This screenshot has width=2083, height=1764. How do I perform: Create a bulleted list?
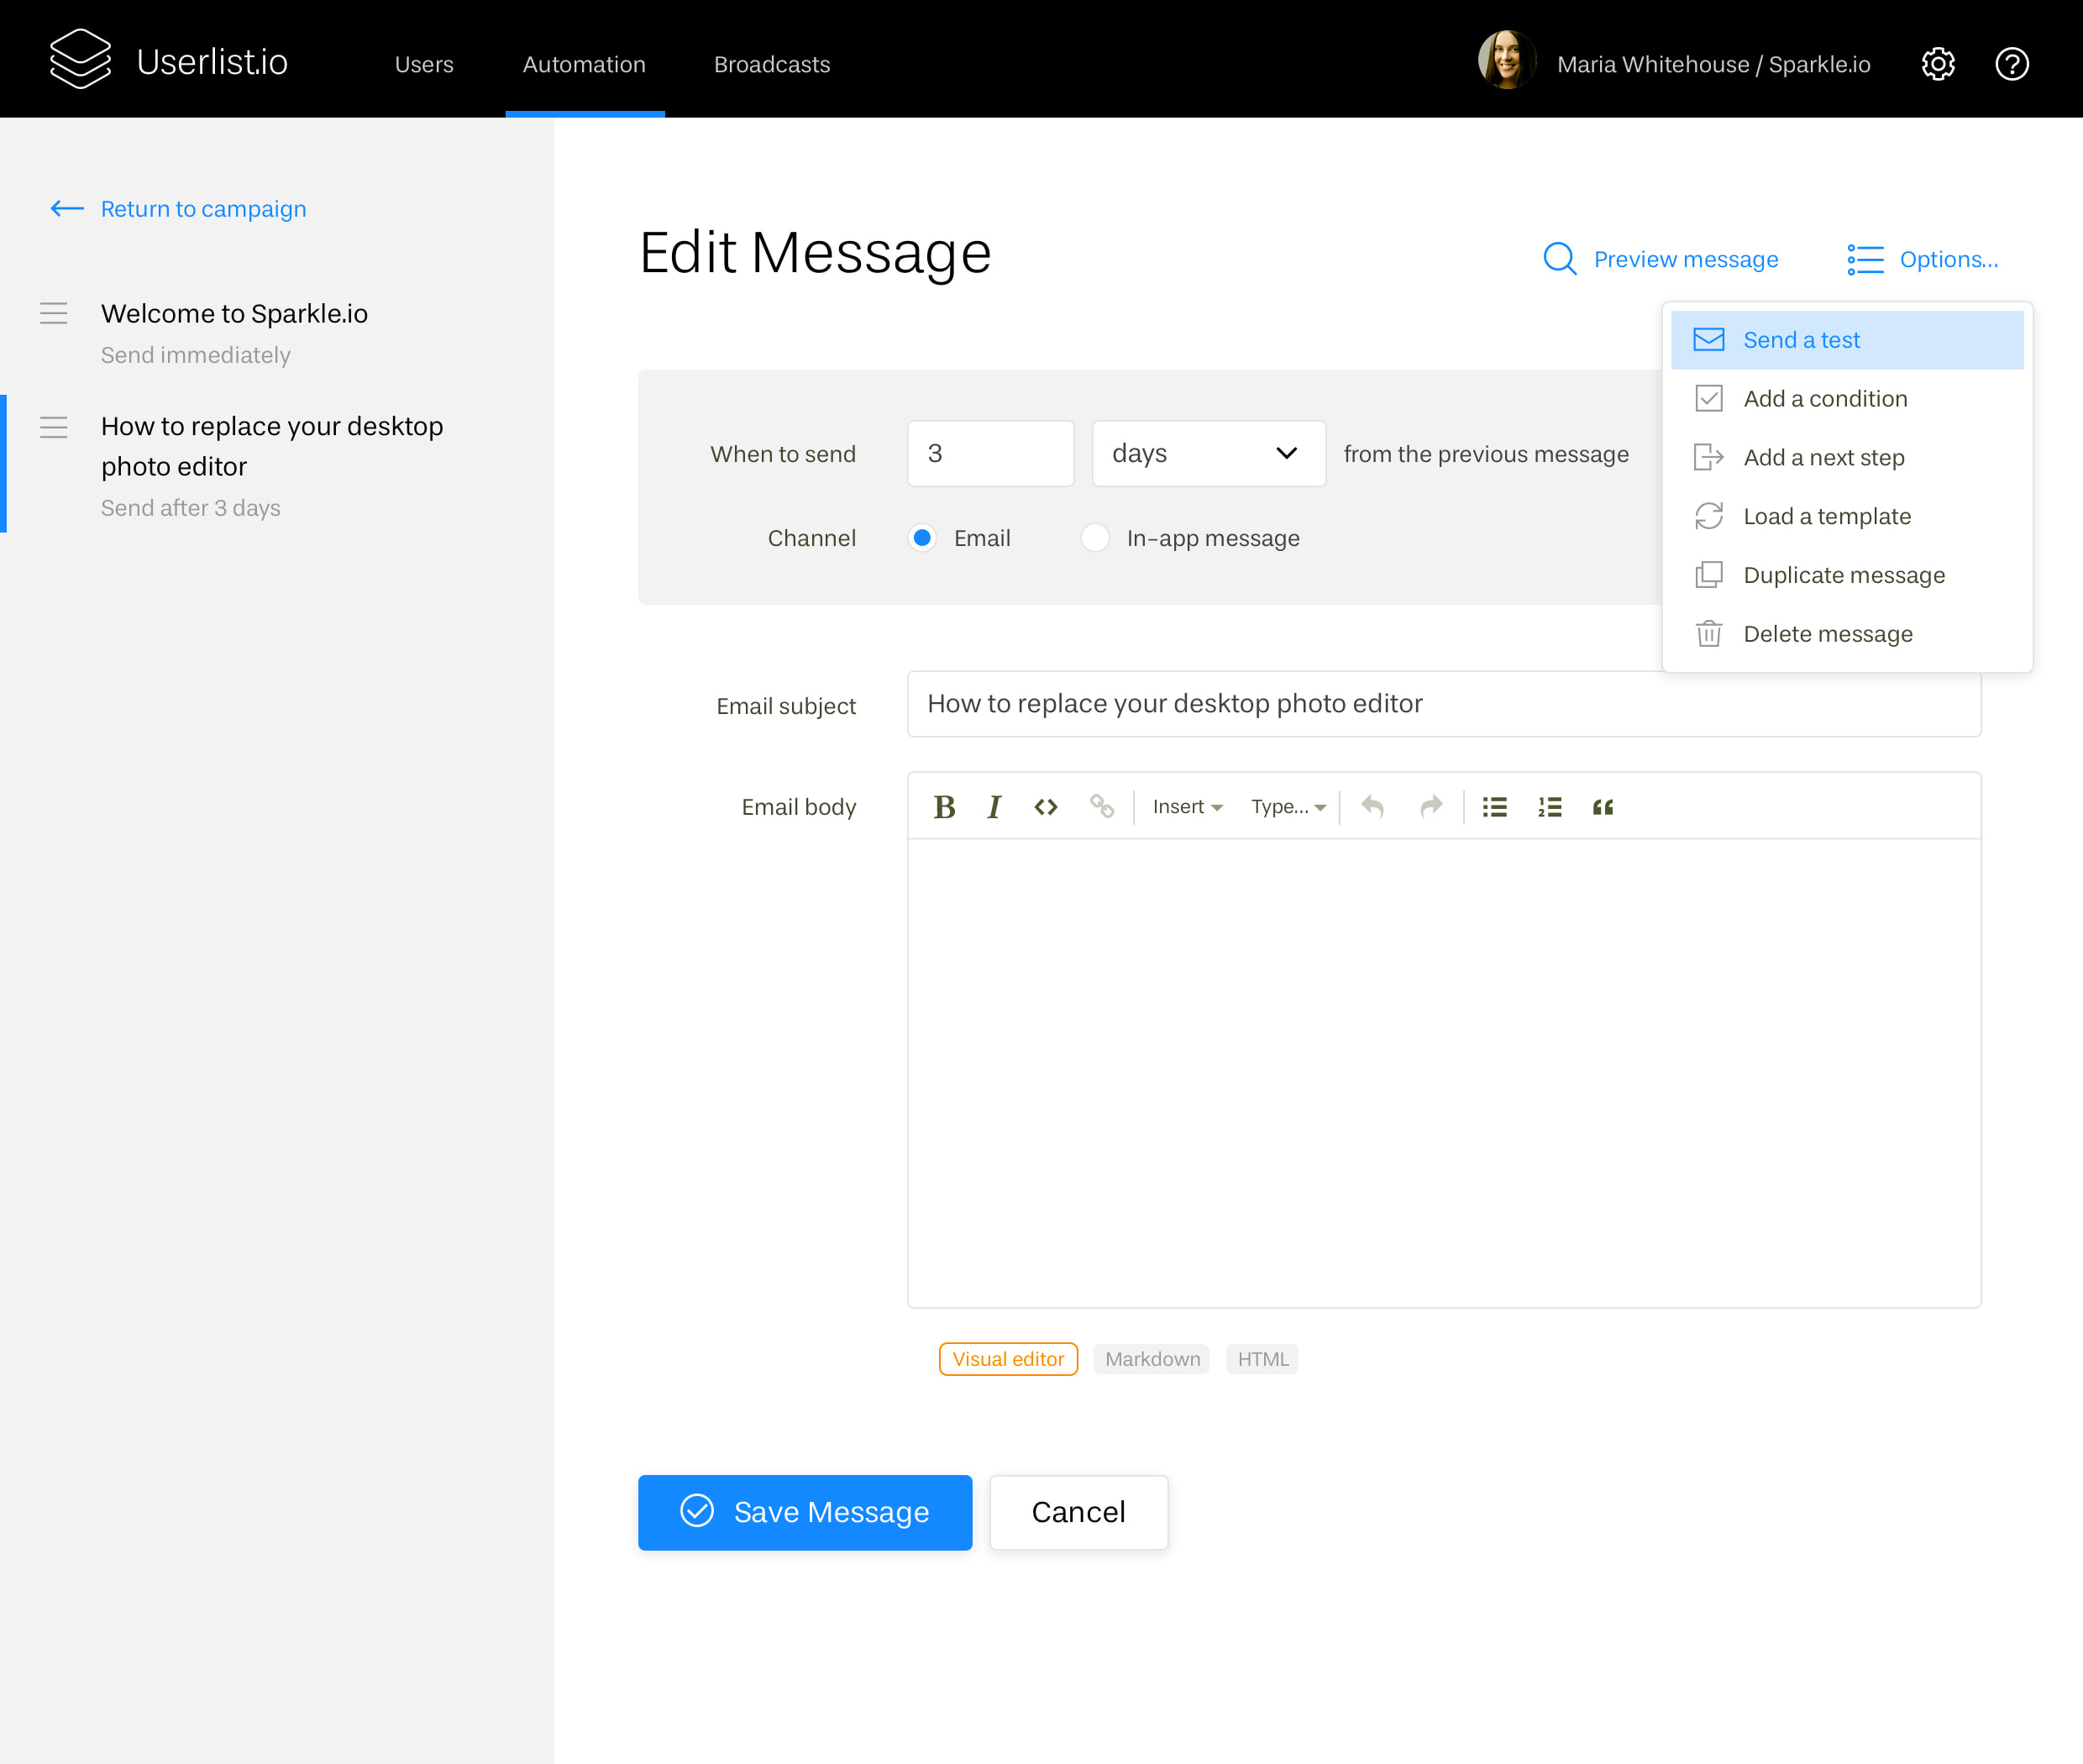pos(1494,806)
